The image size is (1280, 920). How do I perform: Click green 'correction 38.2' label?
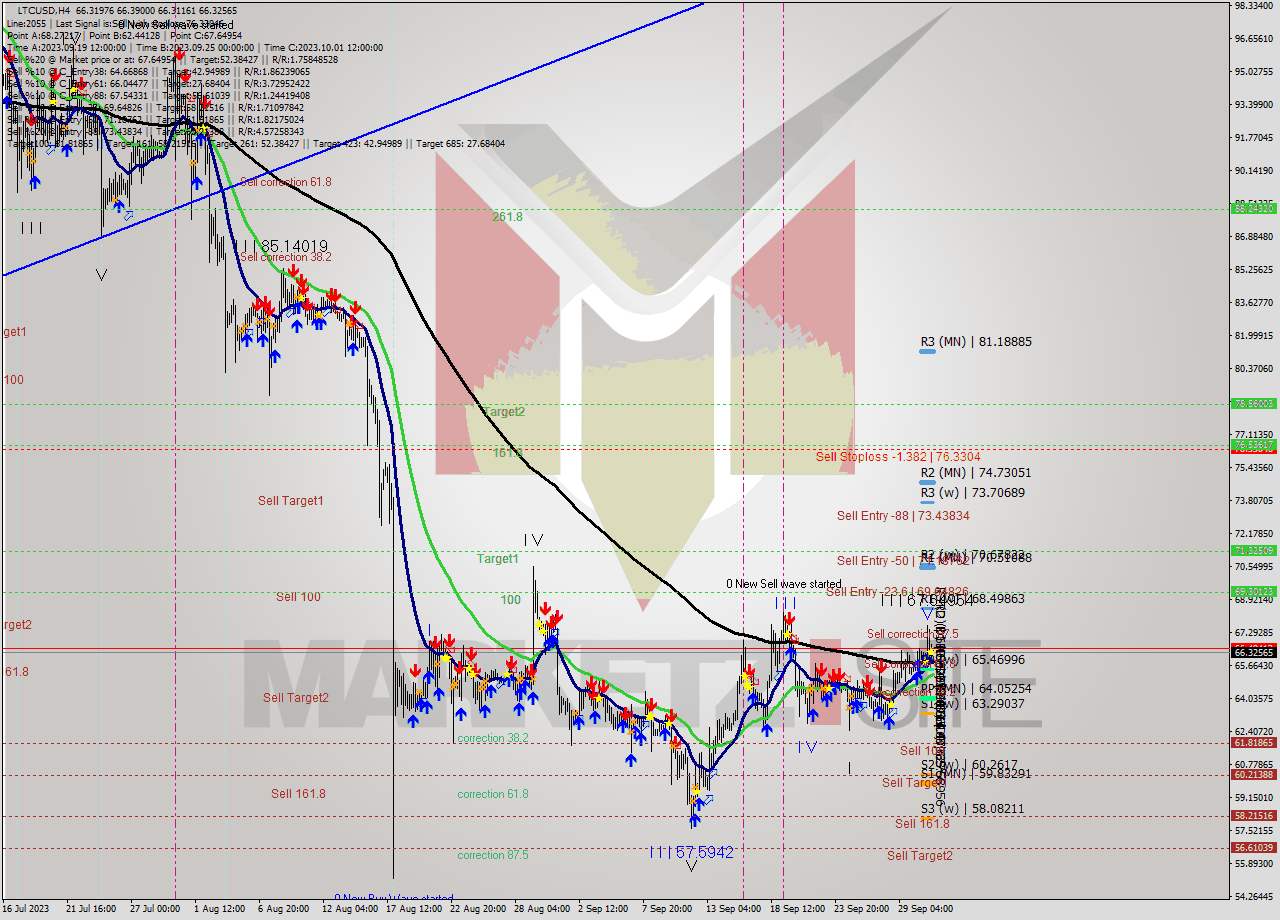click(493, 738)
